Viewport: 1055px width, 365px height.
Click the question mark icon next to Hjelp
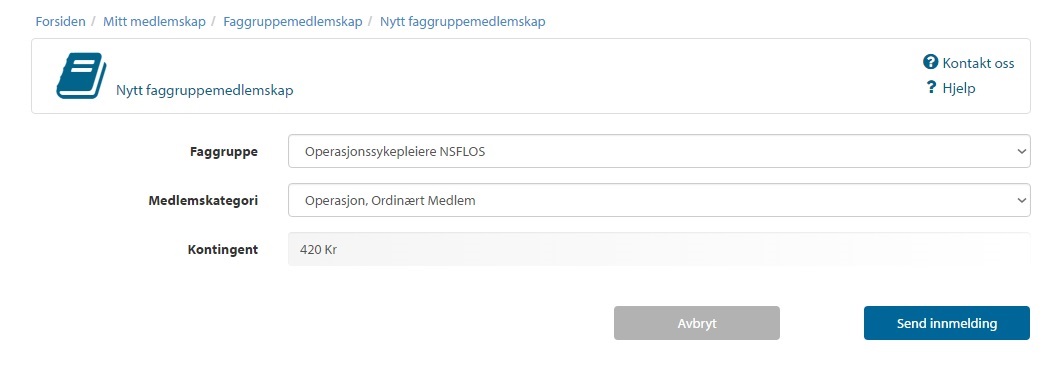(x=931, y=88)
